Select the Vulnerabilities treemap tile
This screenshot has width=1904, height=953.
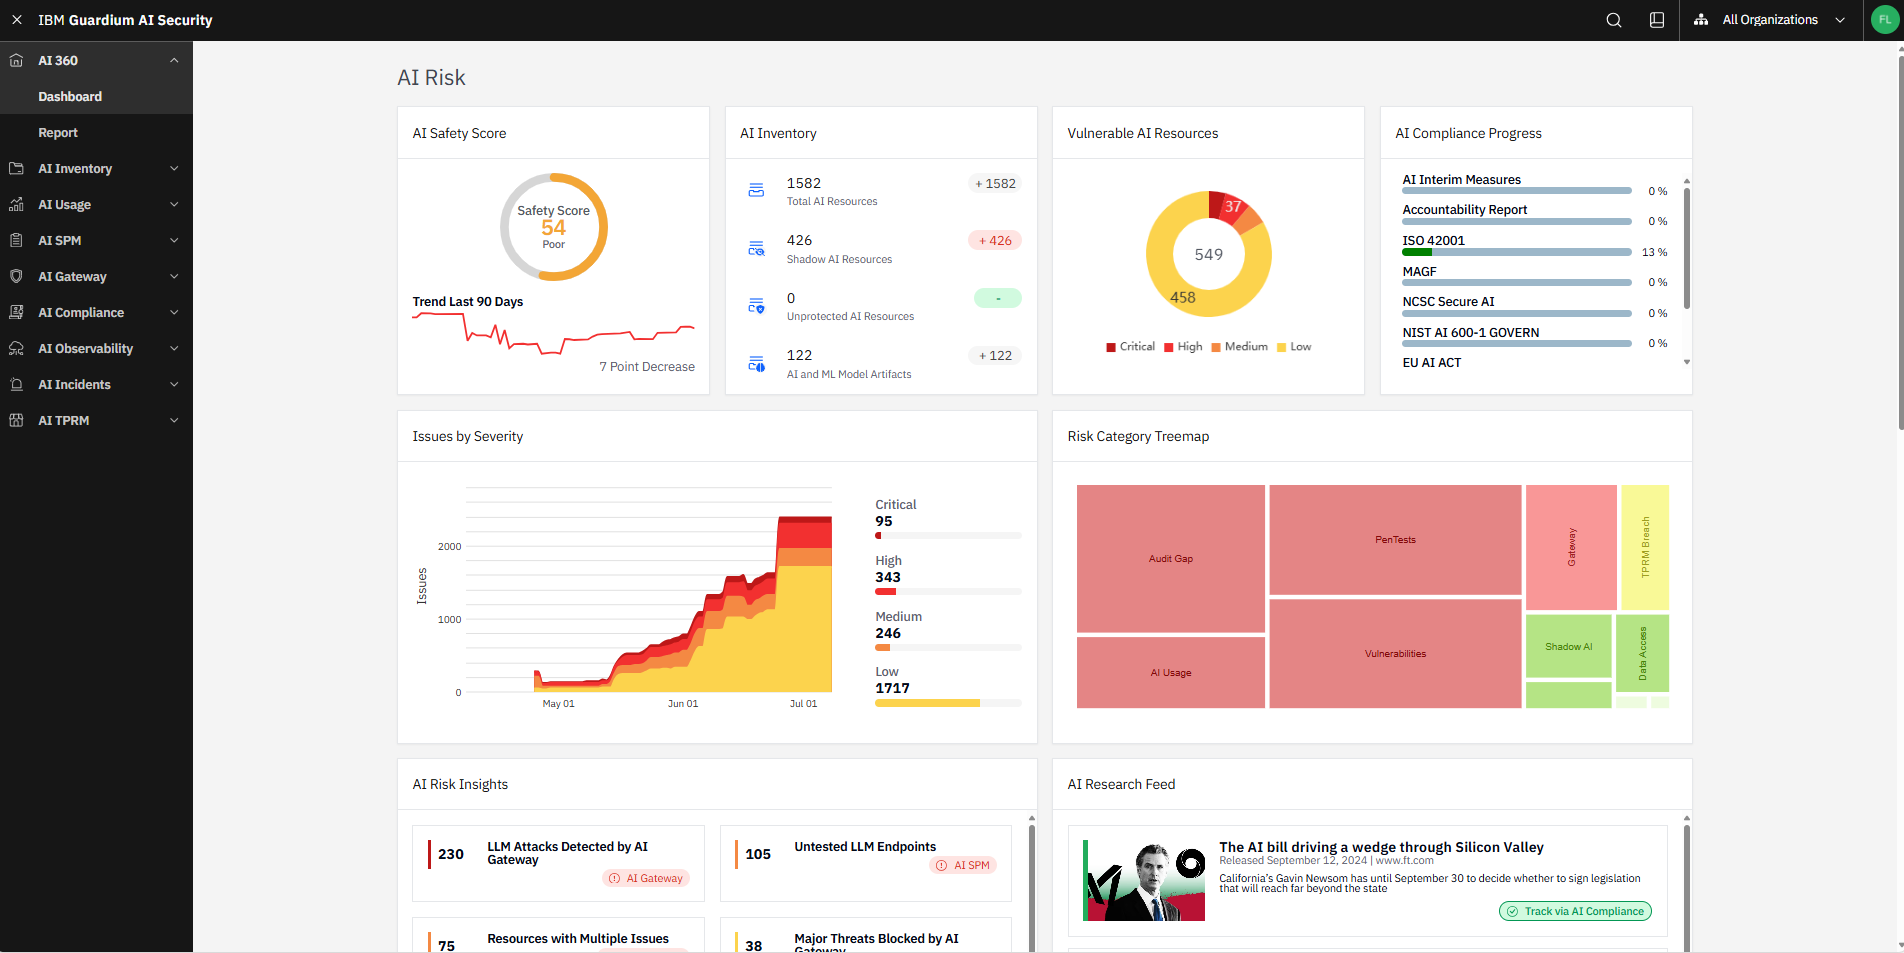coord(1395,654)
